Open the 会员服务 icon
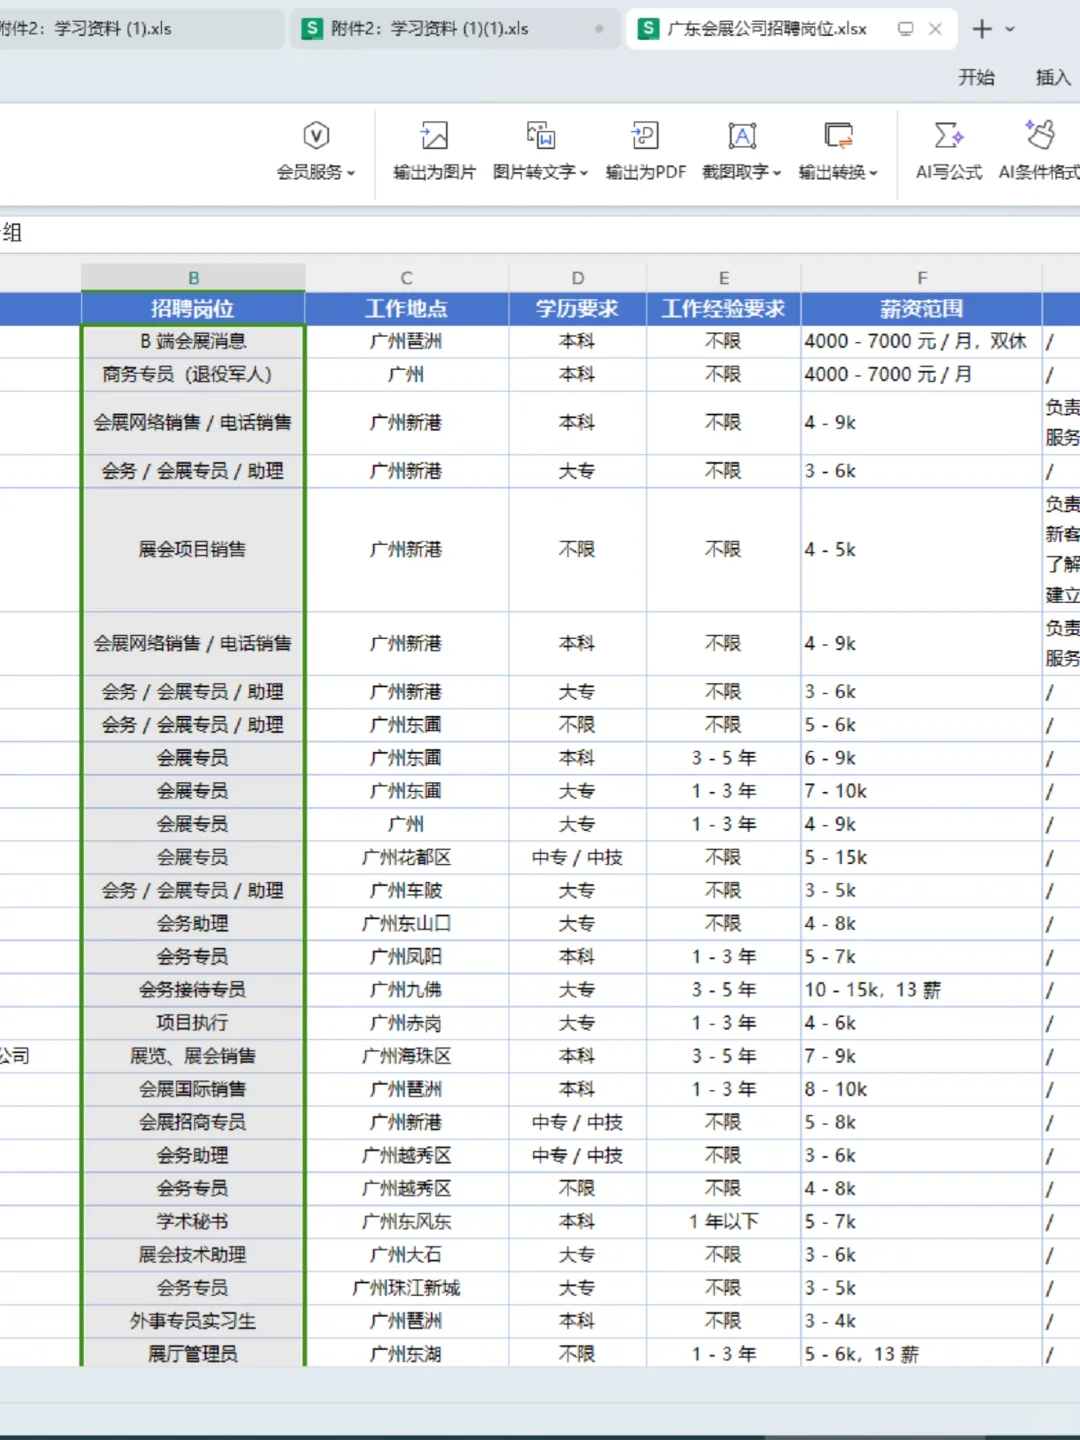Viewport: 1080px width, 1440px height. click(316, 136)
